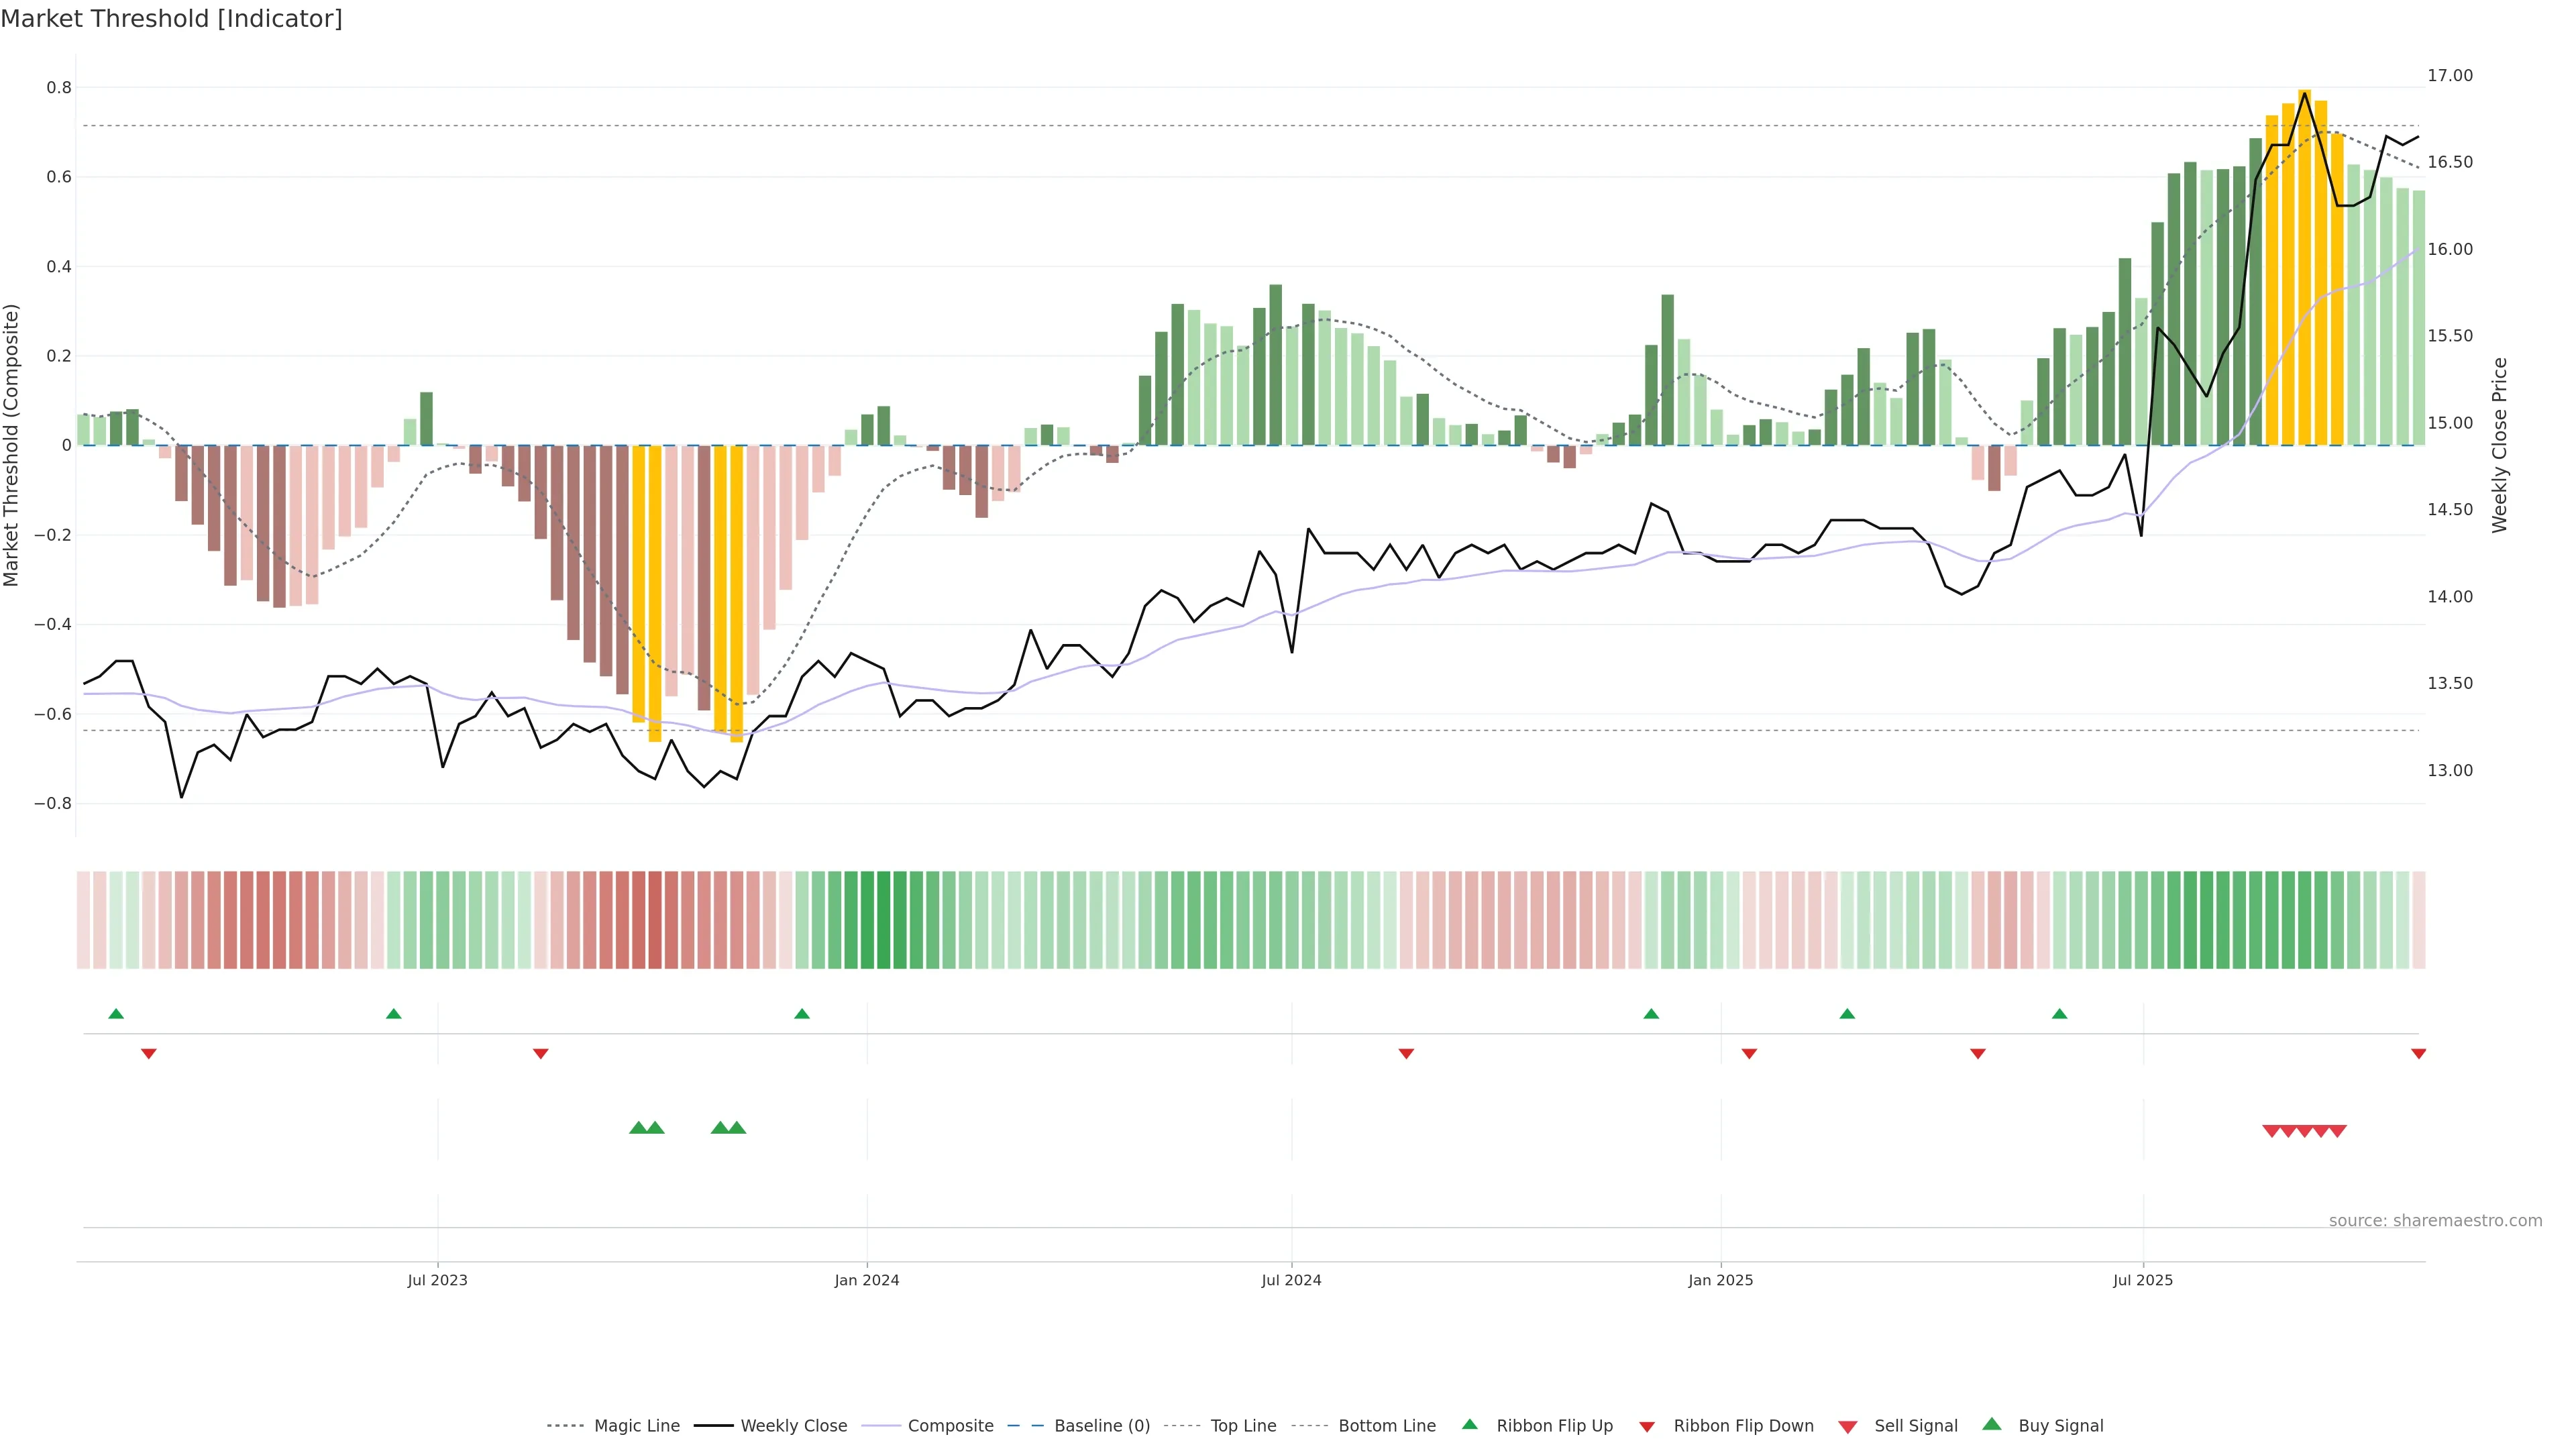Hide the Composite series via legend
The image size is (2576, 1449).
tap(950, 1426)
